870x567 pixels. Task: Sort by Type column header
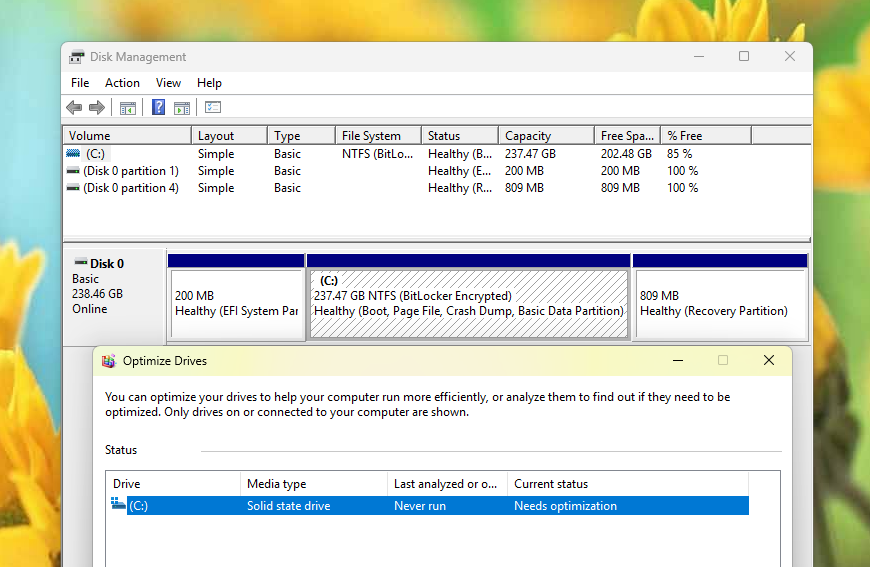302,136
